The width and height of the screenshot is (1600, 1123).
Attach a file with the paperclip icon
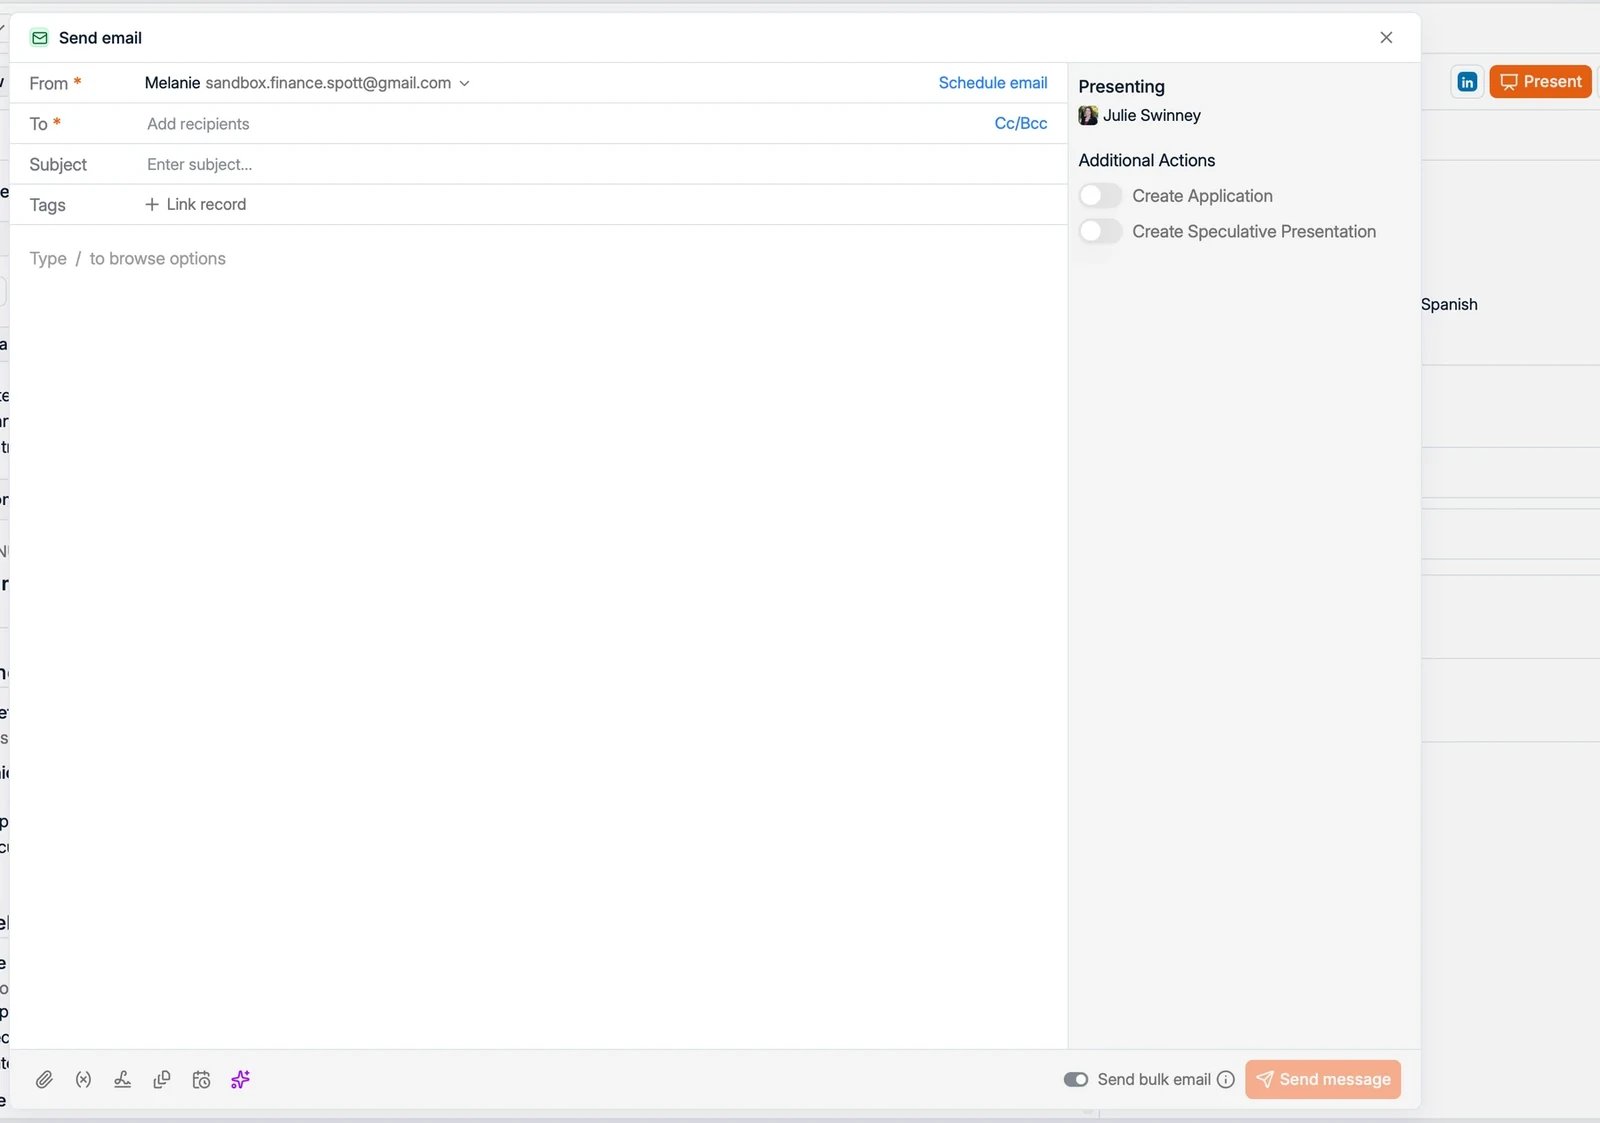point(44,1080)
